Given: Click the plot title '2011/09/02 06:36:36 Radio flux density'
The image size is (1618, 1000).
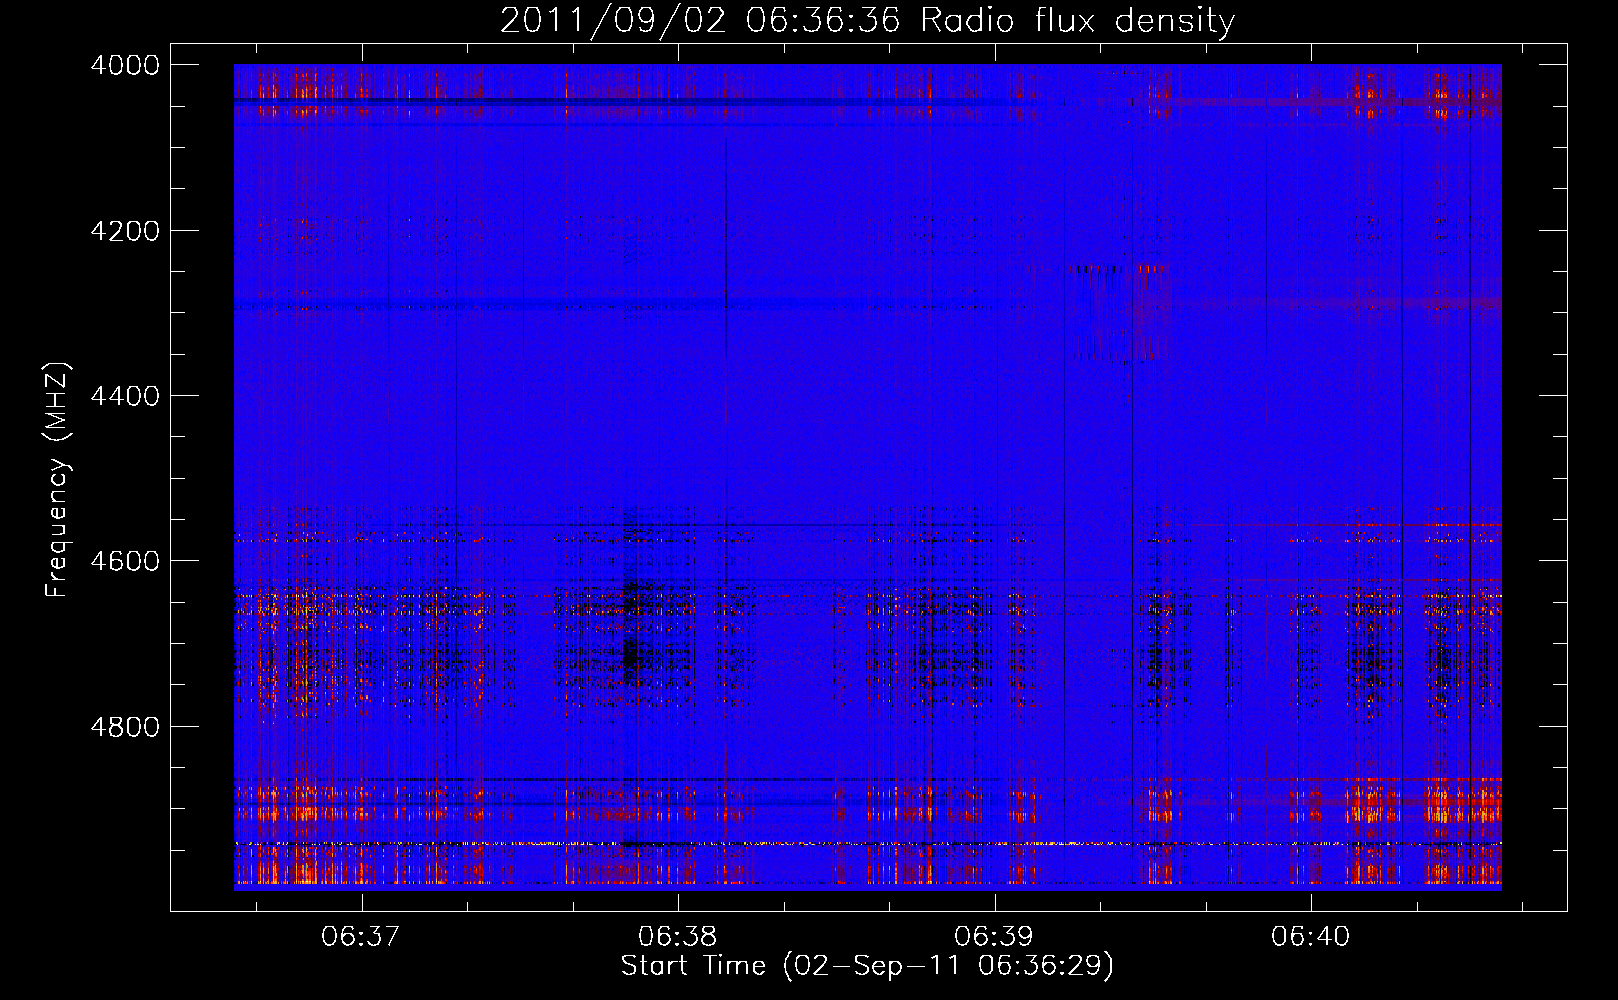Looking at the screenshot, I should 867,21.
